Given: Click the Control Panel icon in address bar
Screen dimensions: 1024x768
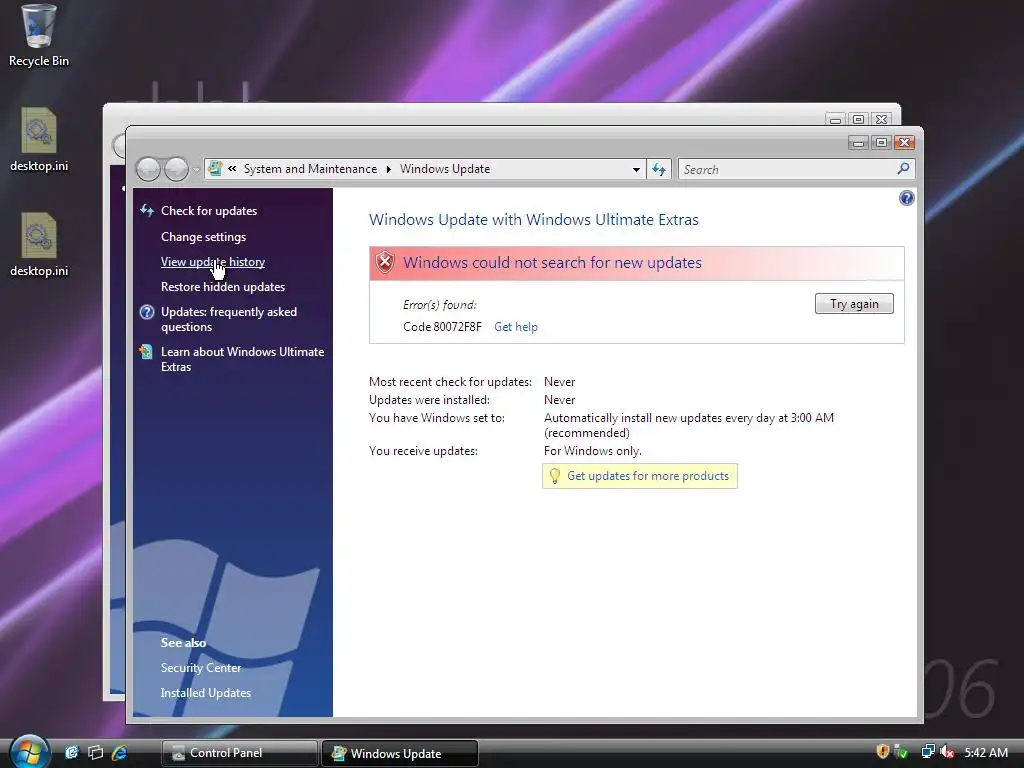Looking at the screenshot, I should 216,168.
